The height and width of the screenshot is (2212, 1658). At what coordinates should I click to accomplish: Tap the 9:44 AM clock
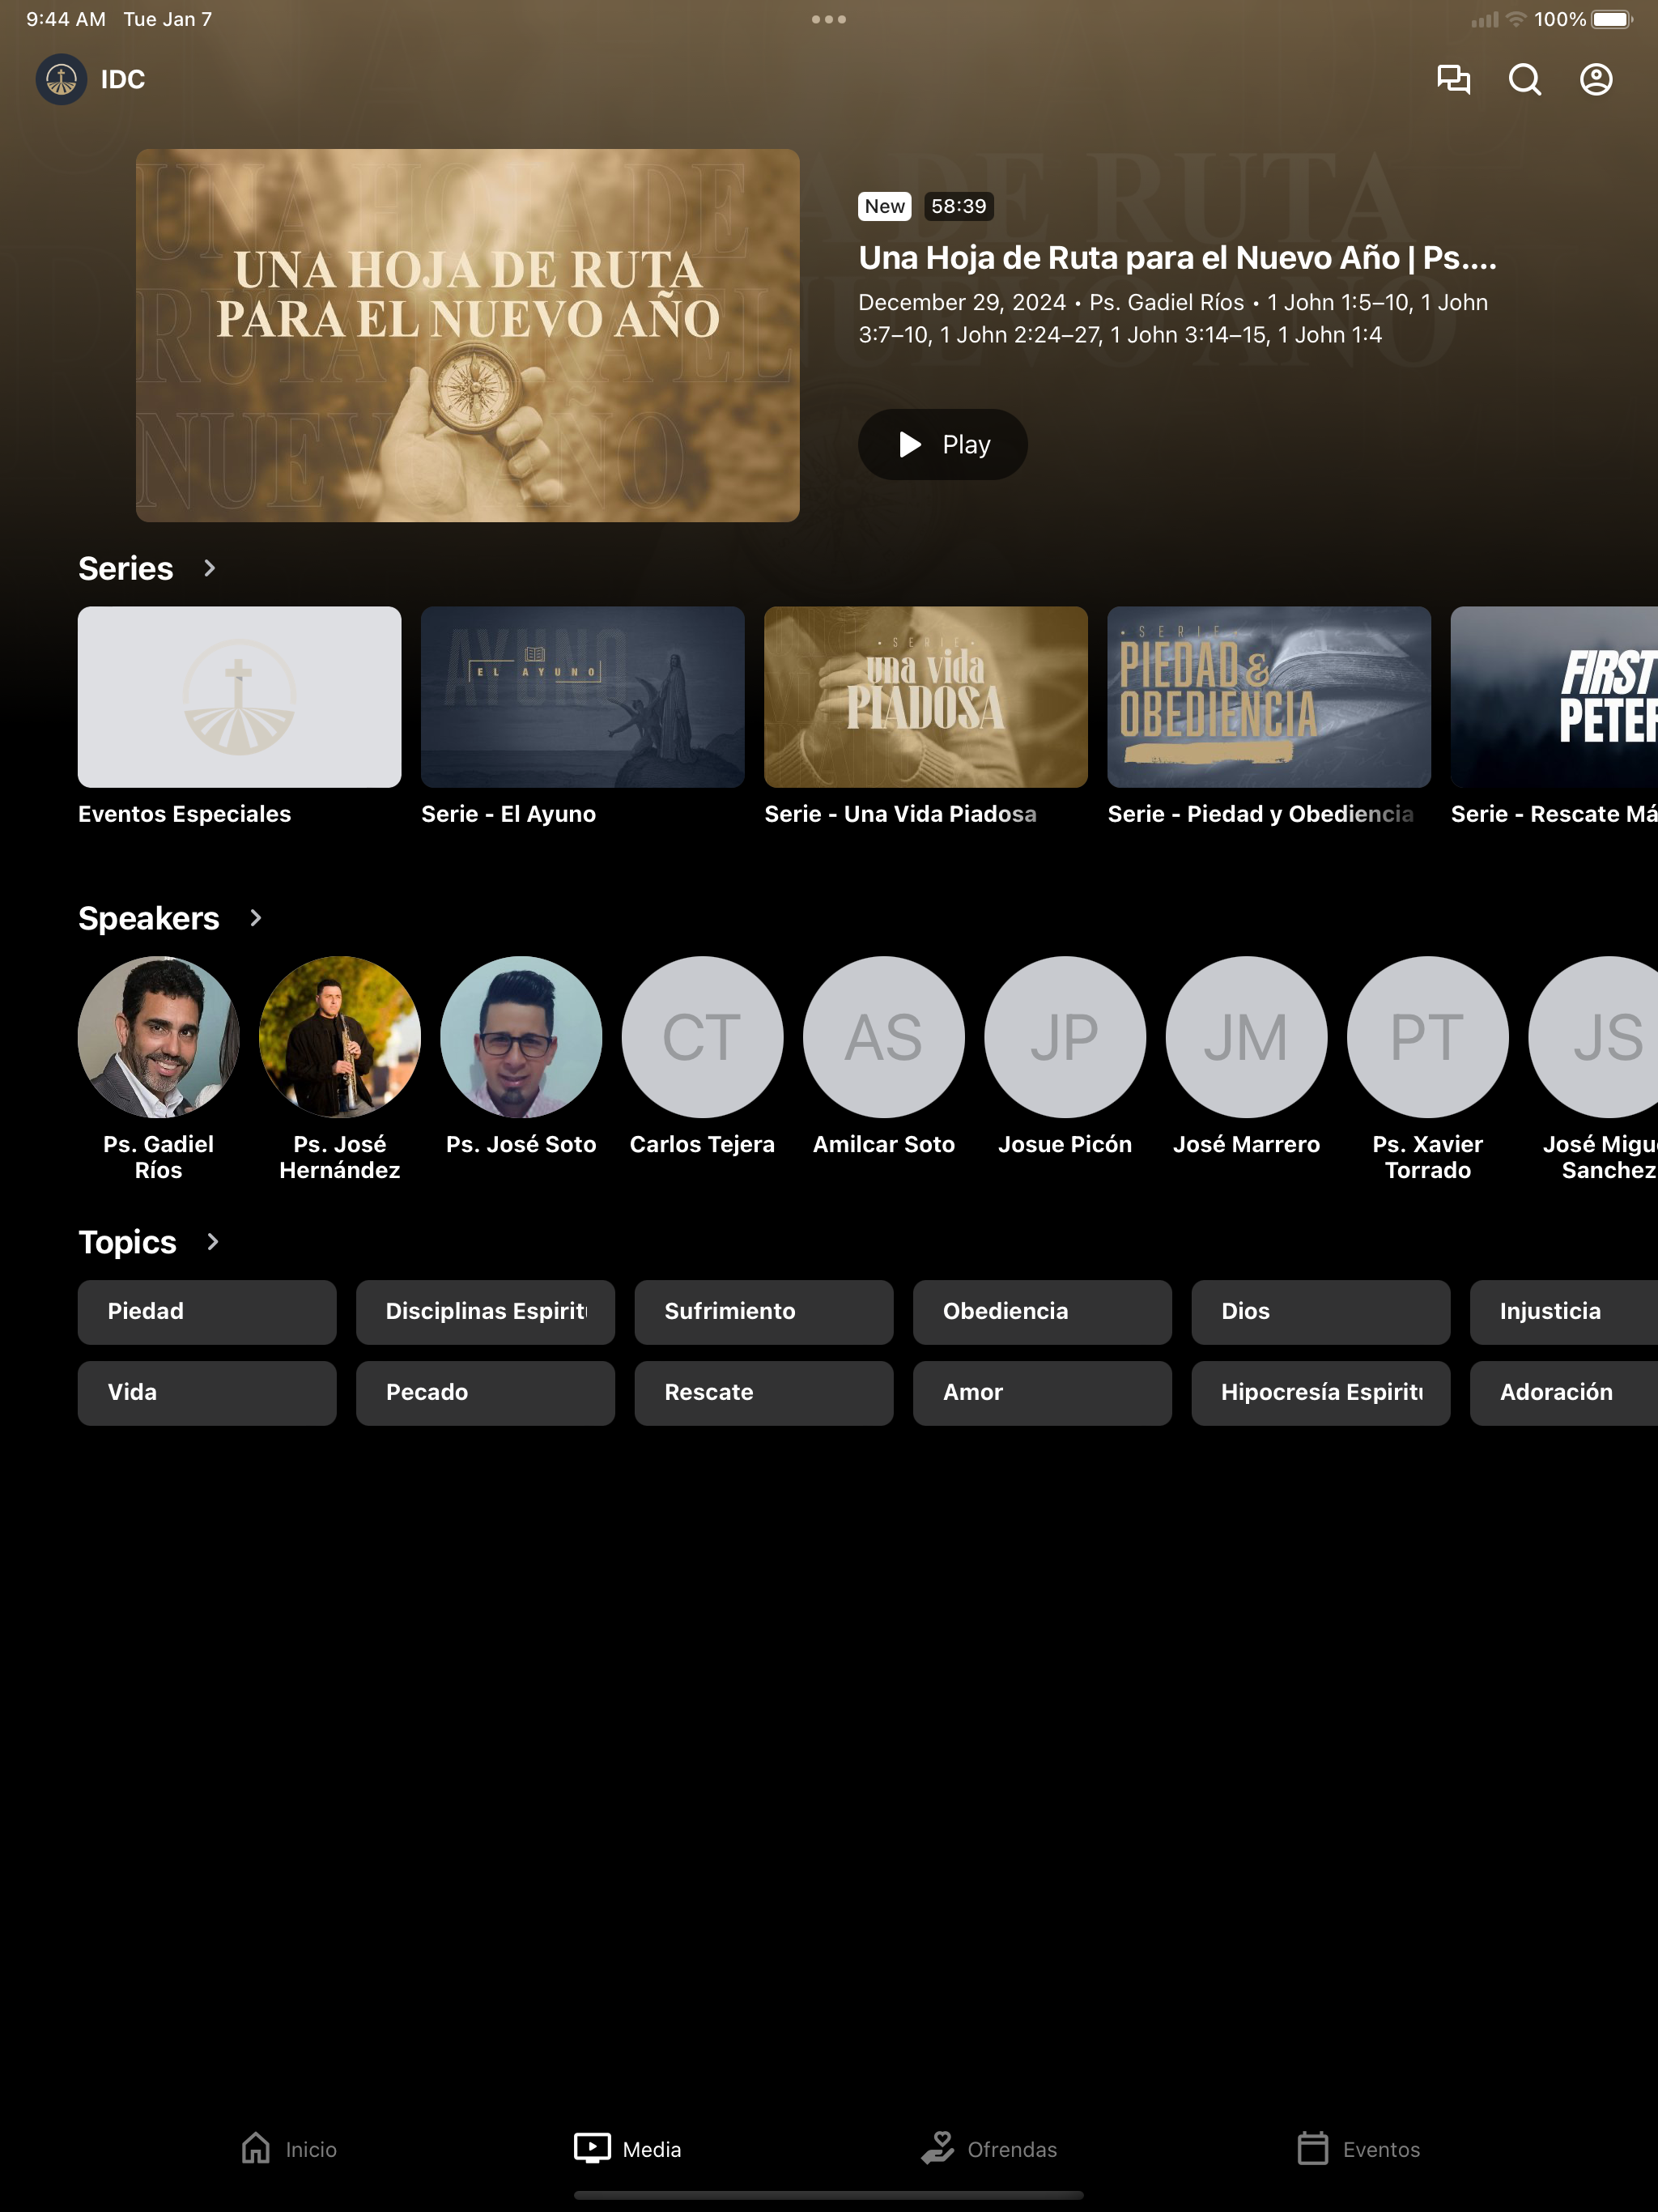tap(66, 19)
